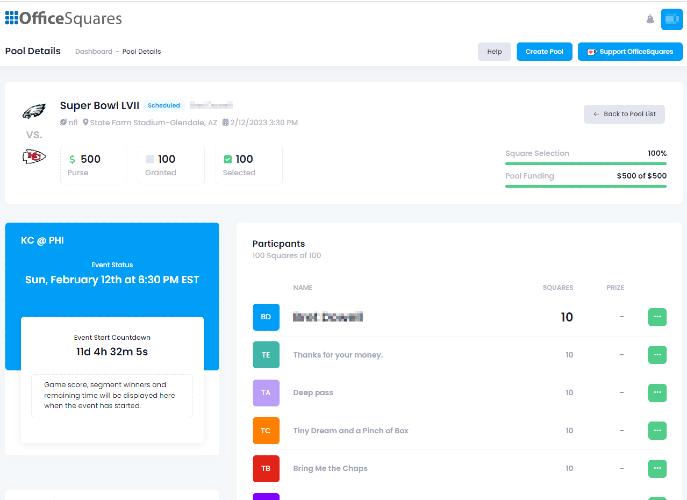The height and width of the screenshot is (500, 687).
Task: Click the Sun, February 12th event status text
Action: [112, 280]
